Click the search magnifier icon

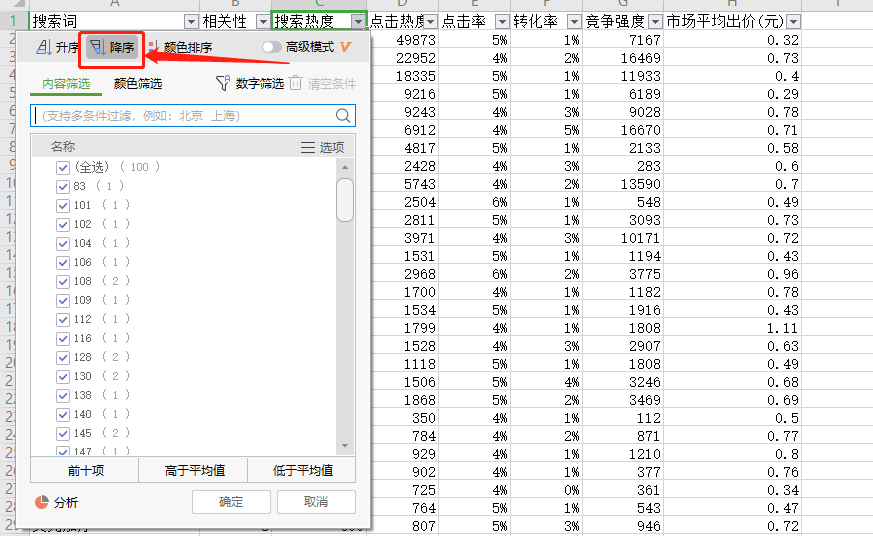coord(343,116)
